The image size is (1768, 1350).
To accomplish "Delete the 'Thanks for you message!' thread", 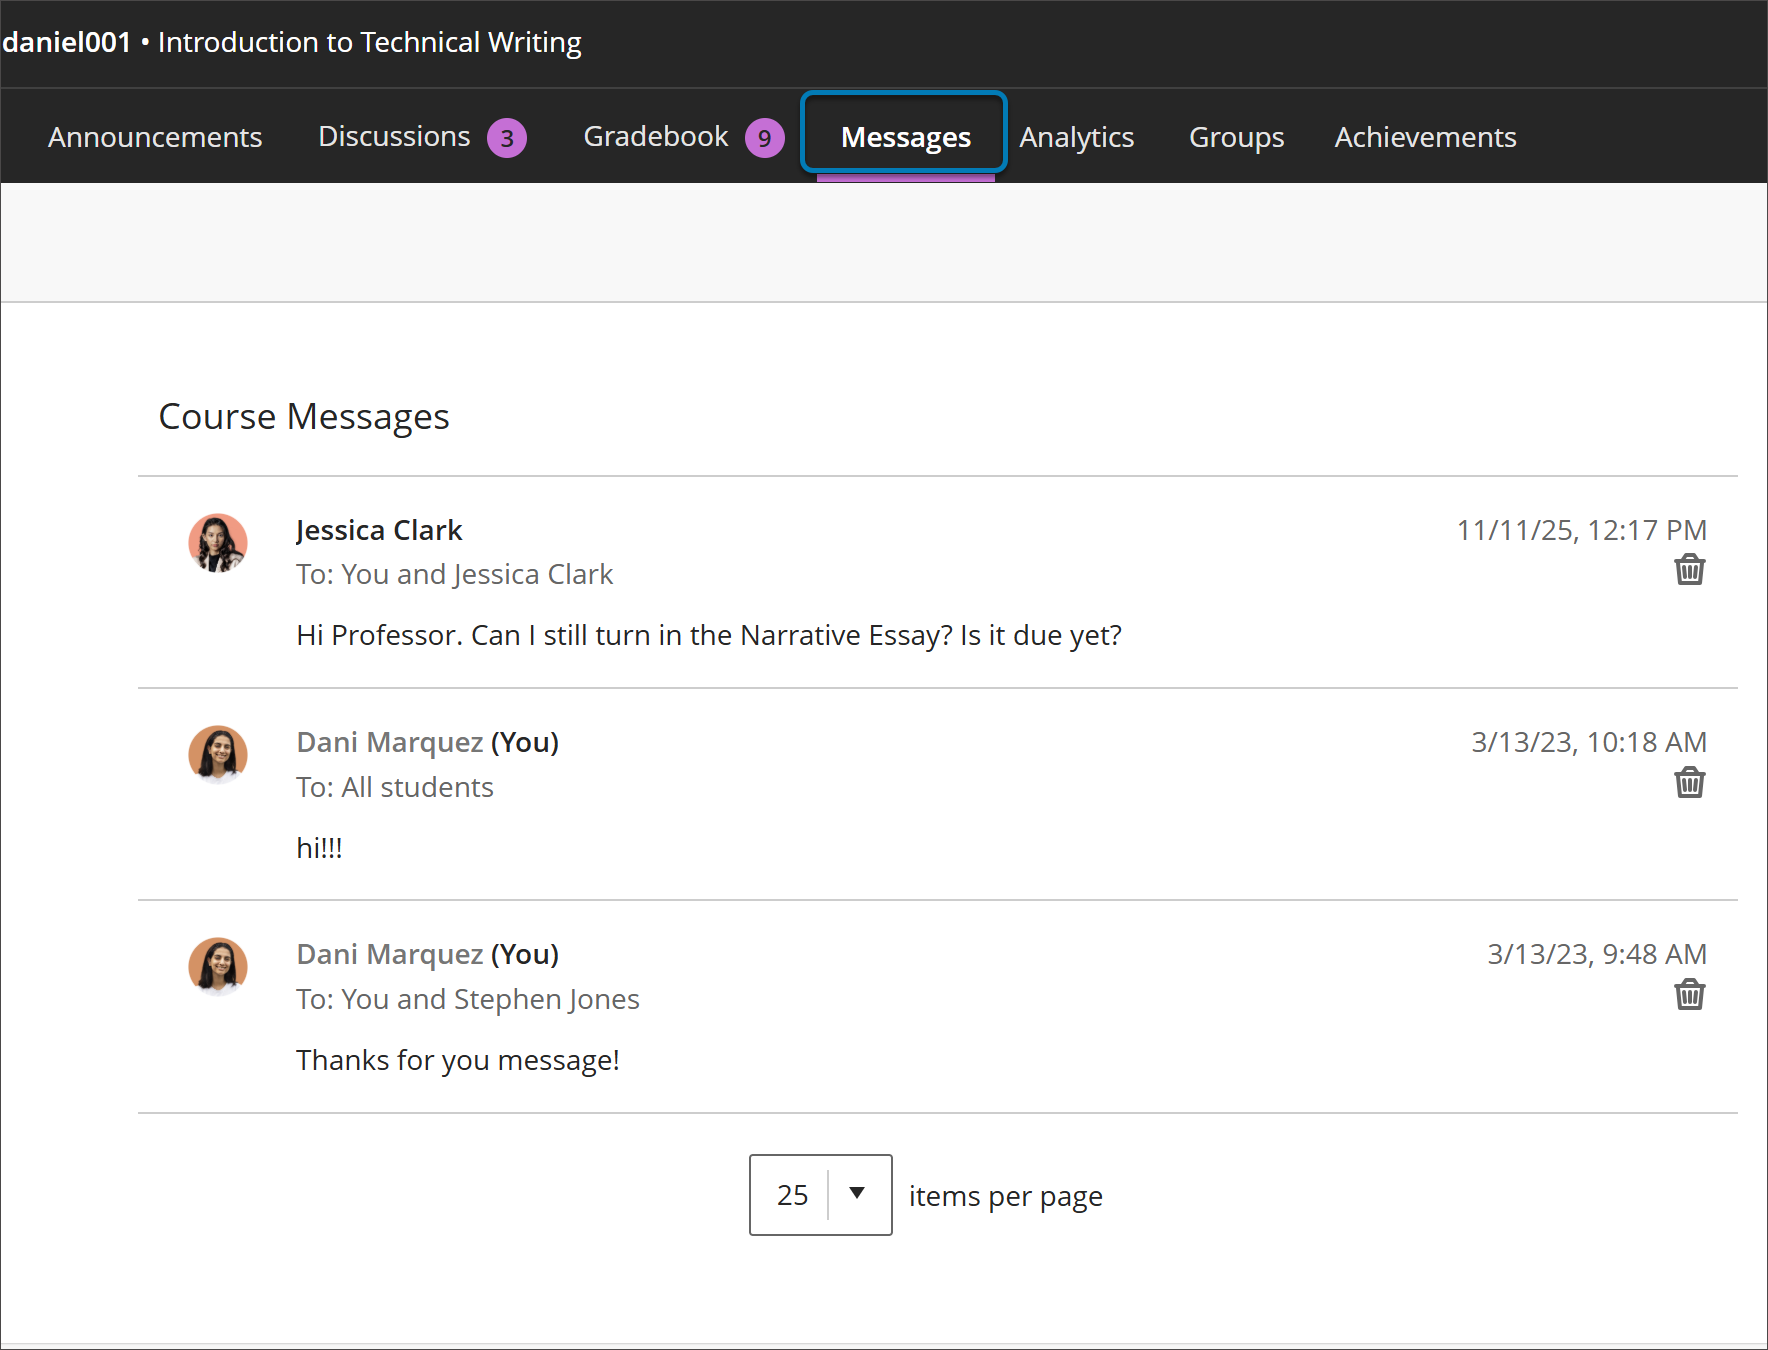I will tap(1690, 995).
